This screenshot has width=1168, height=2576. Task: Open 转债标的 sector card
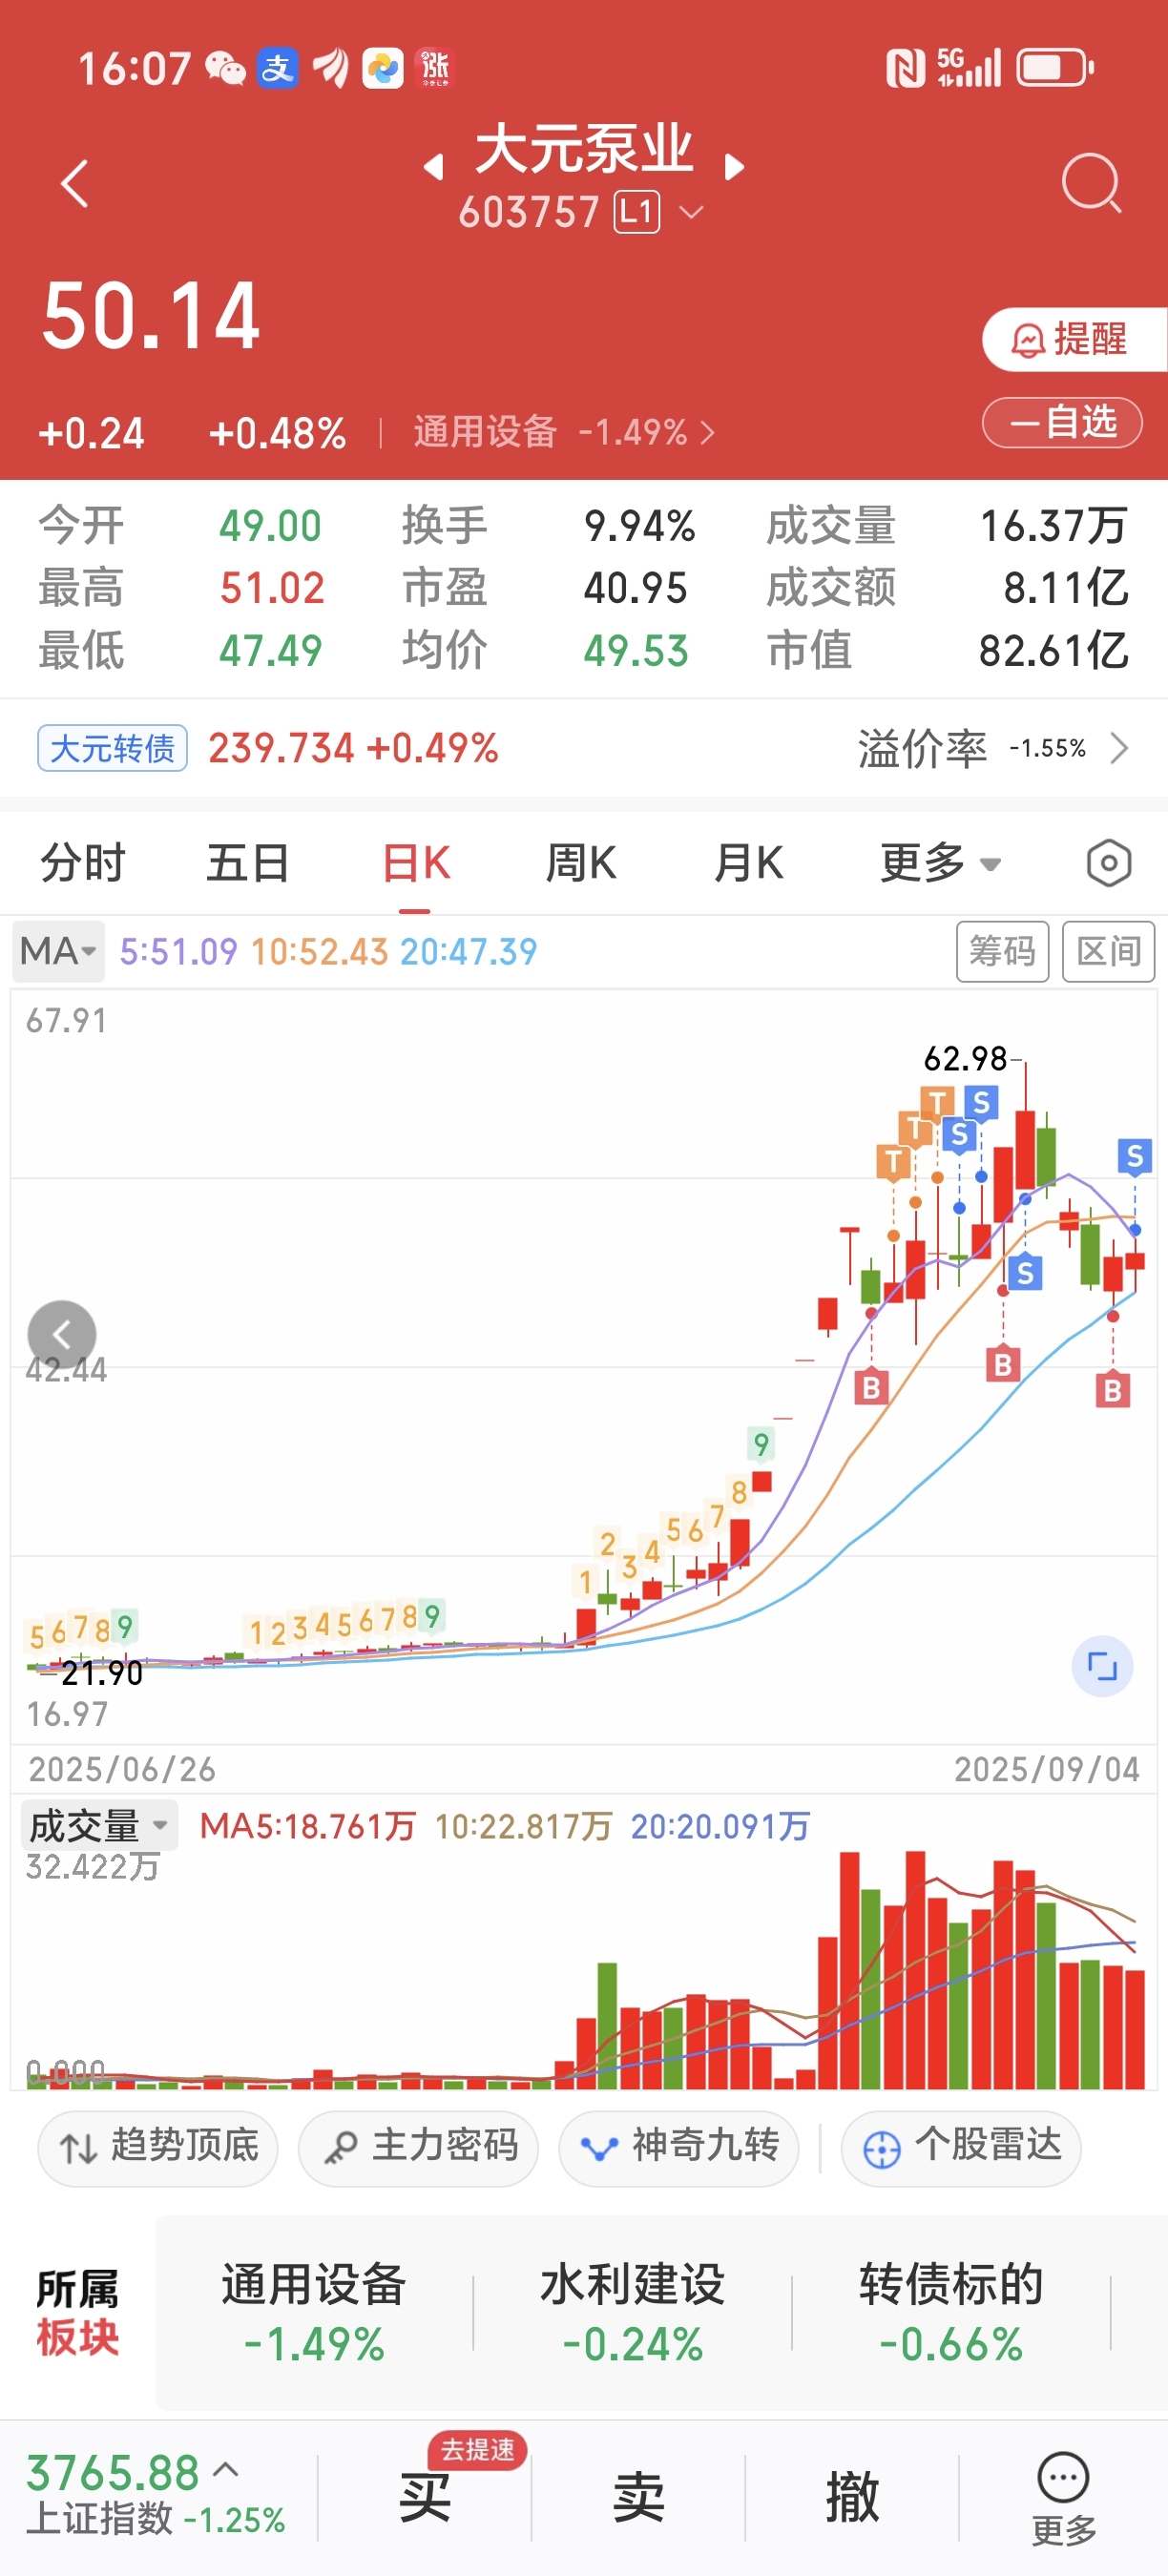point(951,2315)
